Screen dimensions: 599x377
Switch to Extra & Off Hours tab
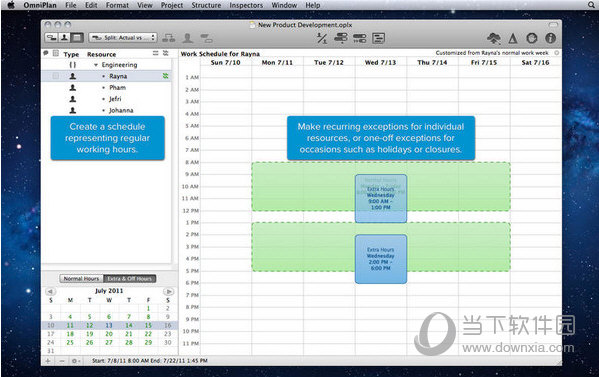coord(130,279)
